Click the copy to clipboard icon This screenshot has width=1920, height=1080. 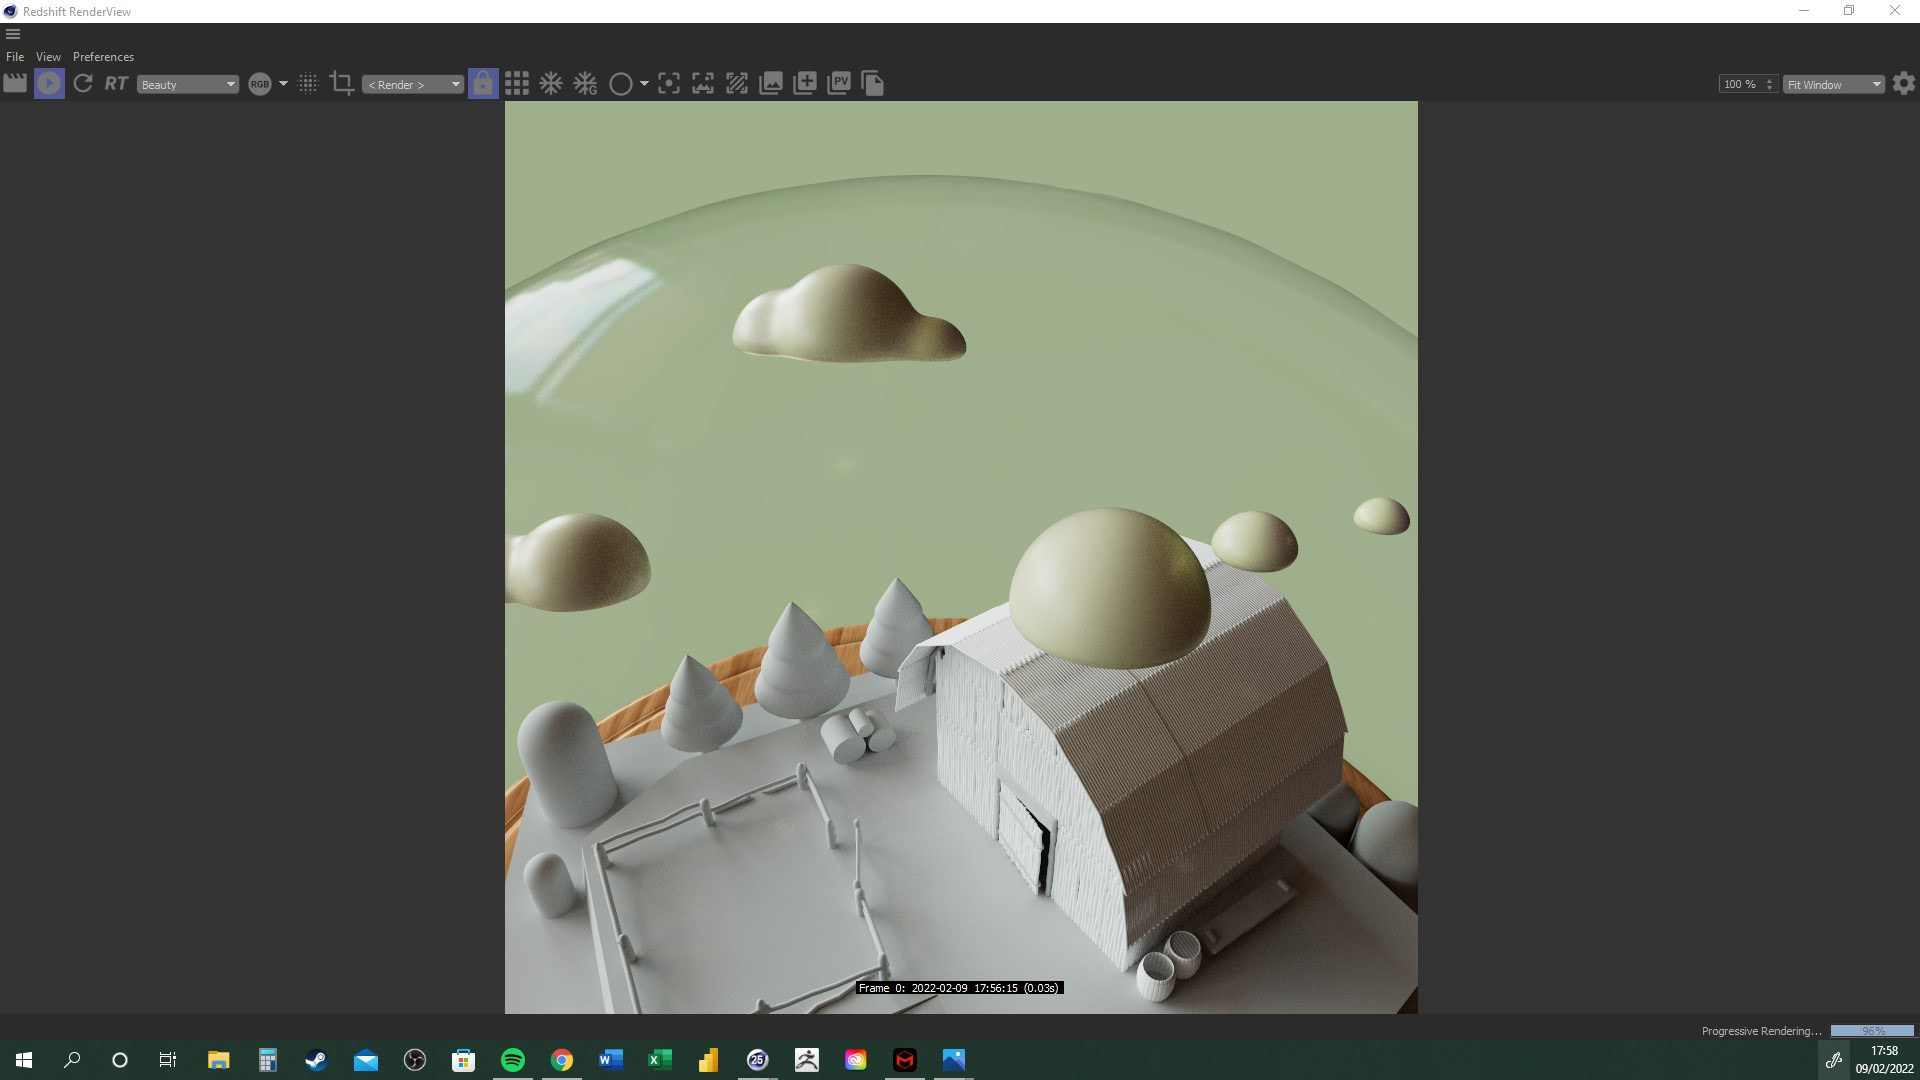(873, 83)
